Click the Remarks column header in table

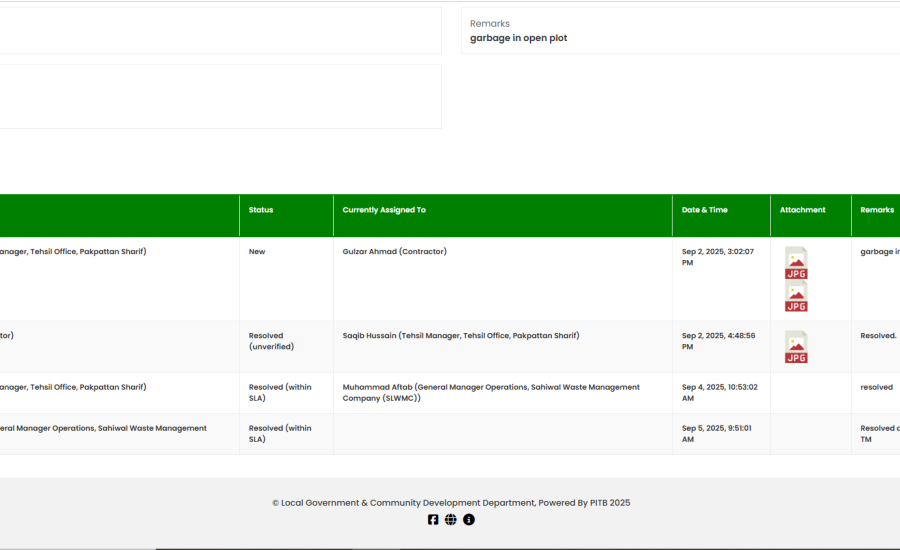[x=877, y=210]
